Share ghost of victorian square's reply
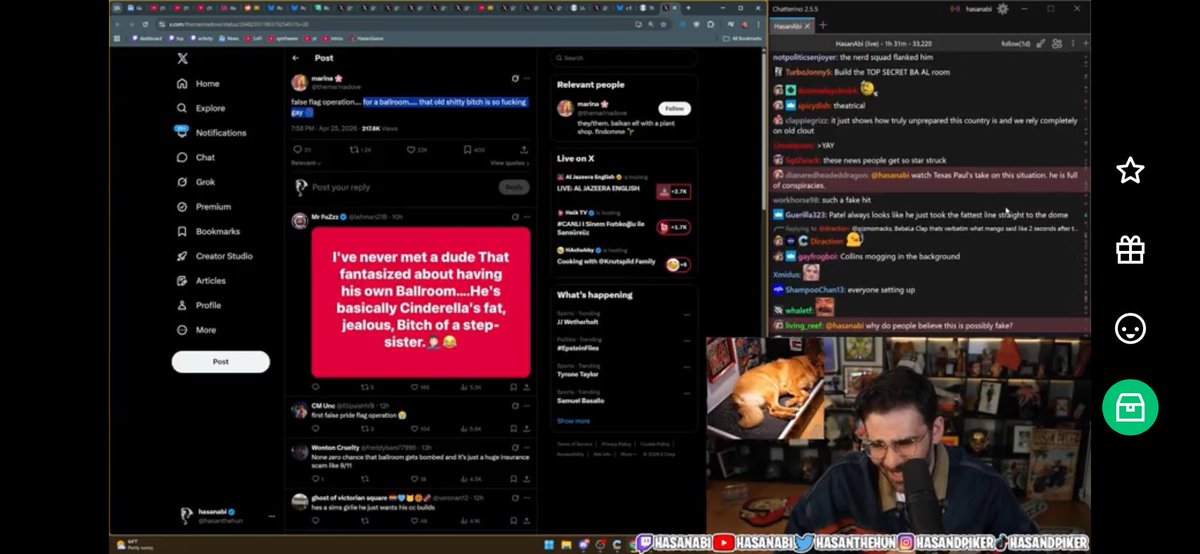1200x554 pixels. pos(528,521)
